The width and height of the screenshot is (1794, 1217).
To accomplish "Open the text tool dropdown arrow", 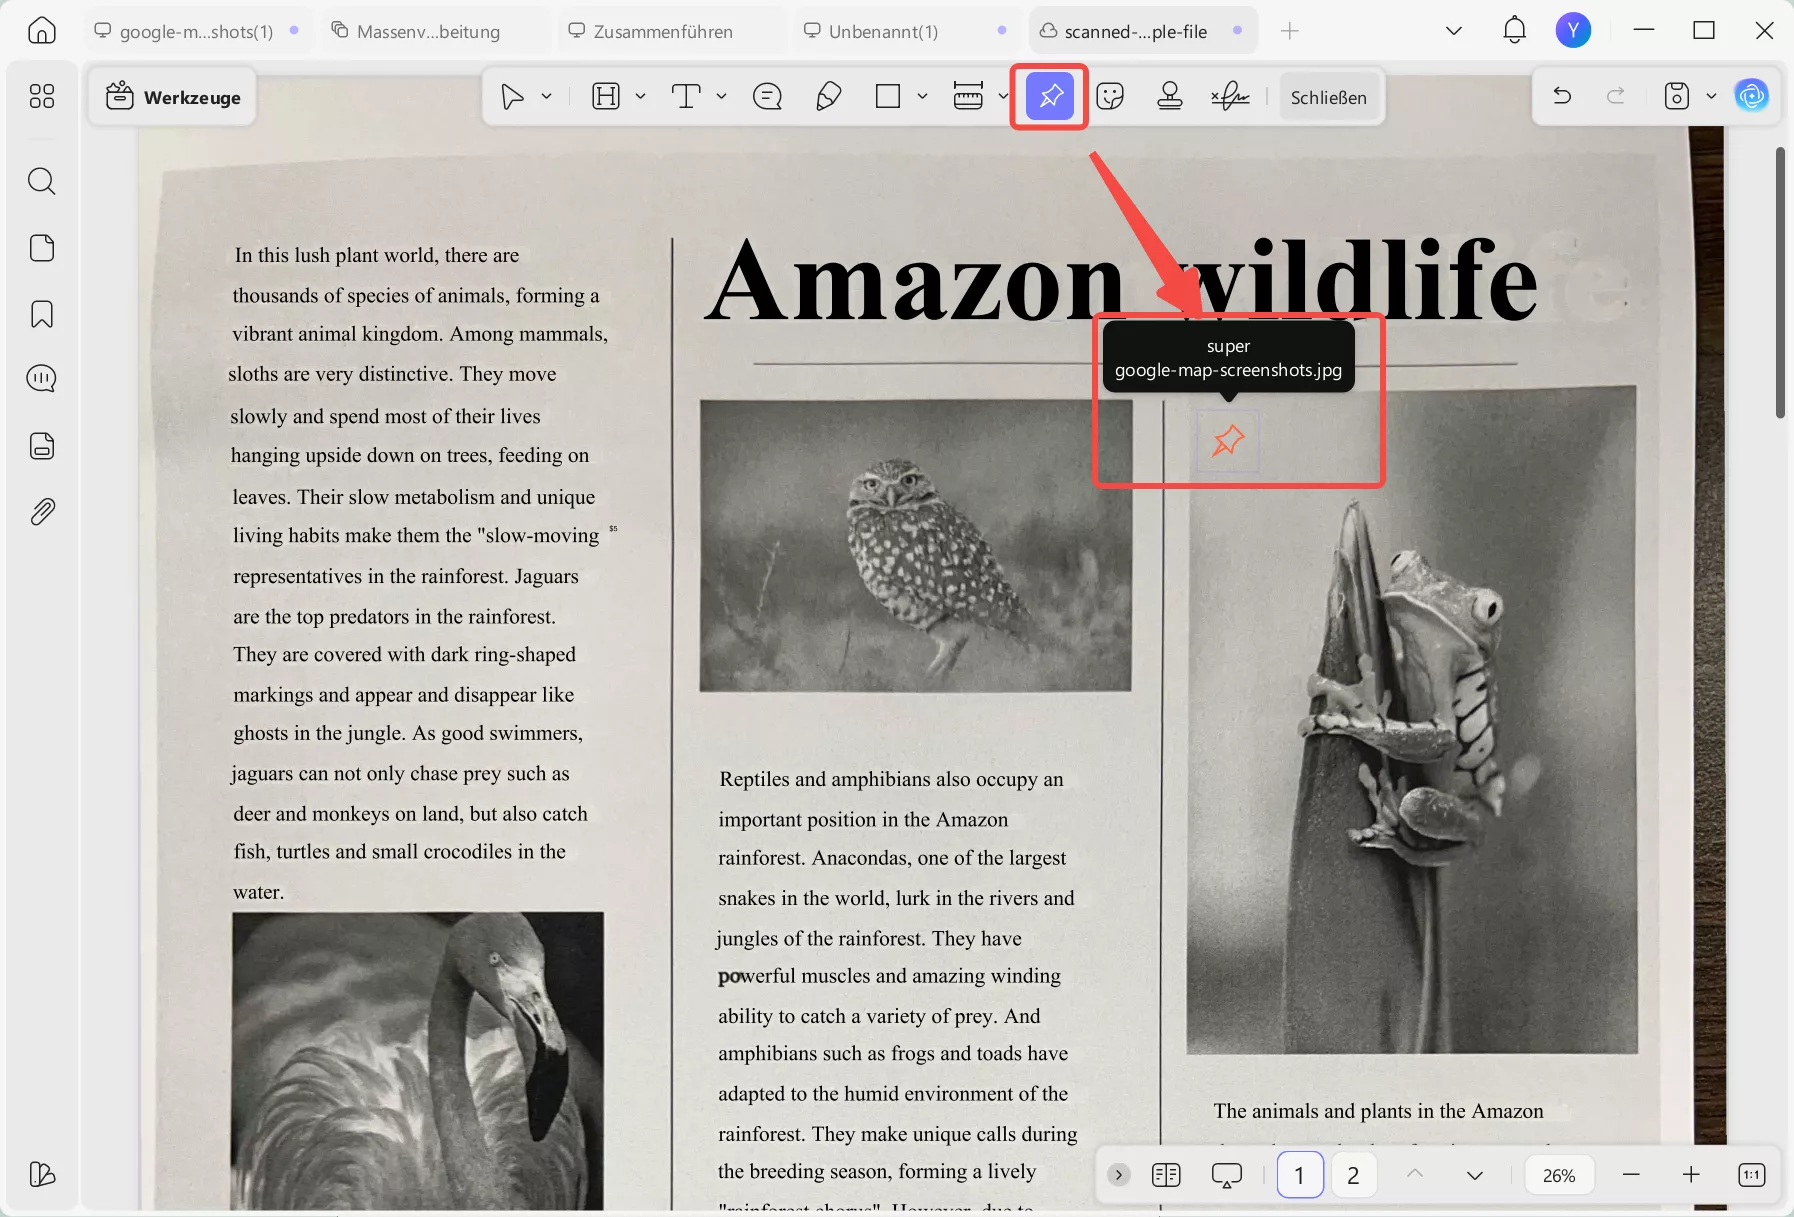I will [x=722, y=96].
